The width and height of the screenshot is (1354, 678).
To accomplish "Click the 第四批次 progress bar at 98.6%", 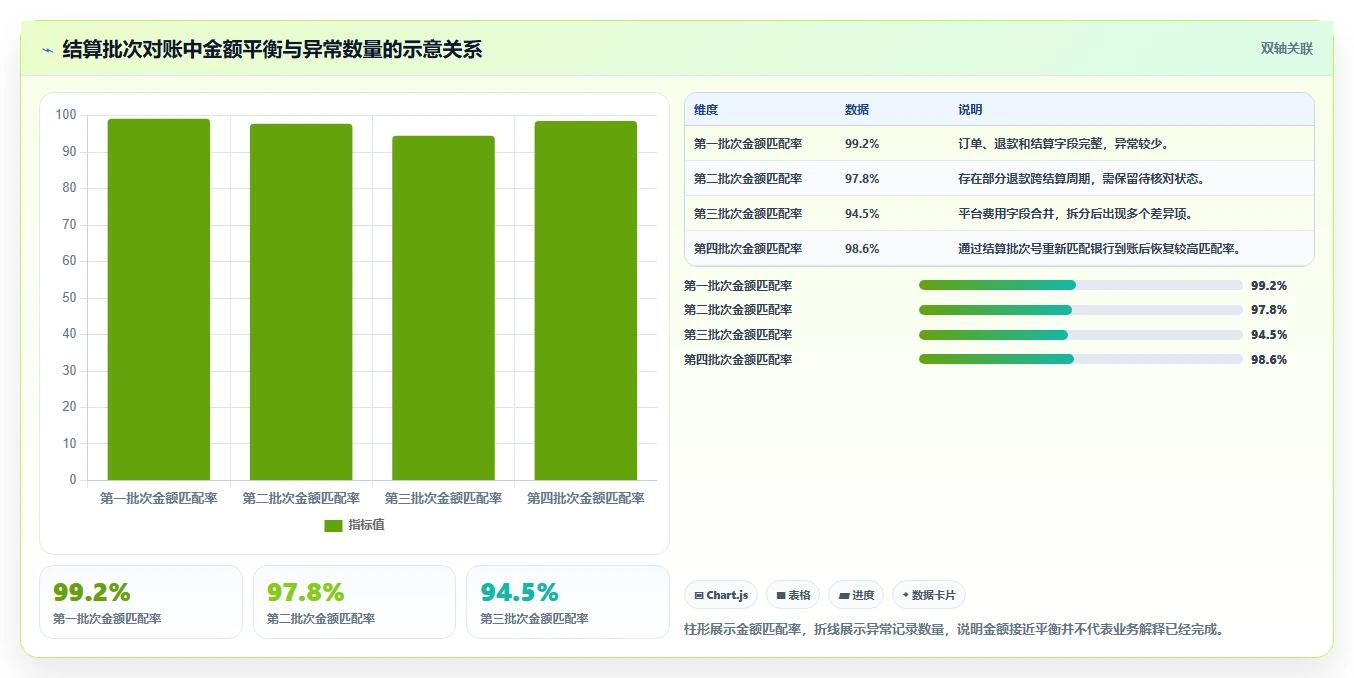I will pos(1081,359).
